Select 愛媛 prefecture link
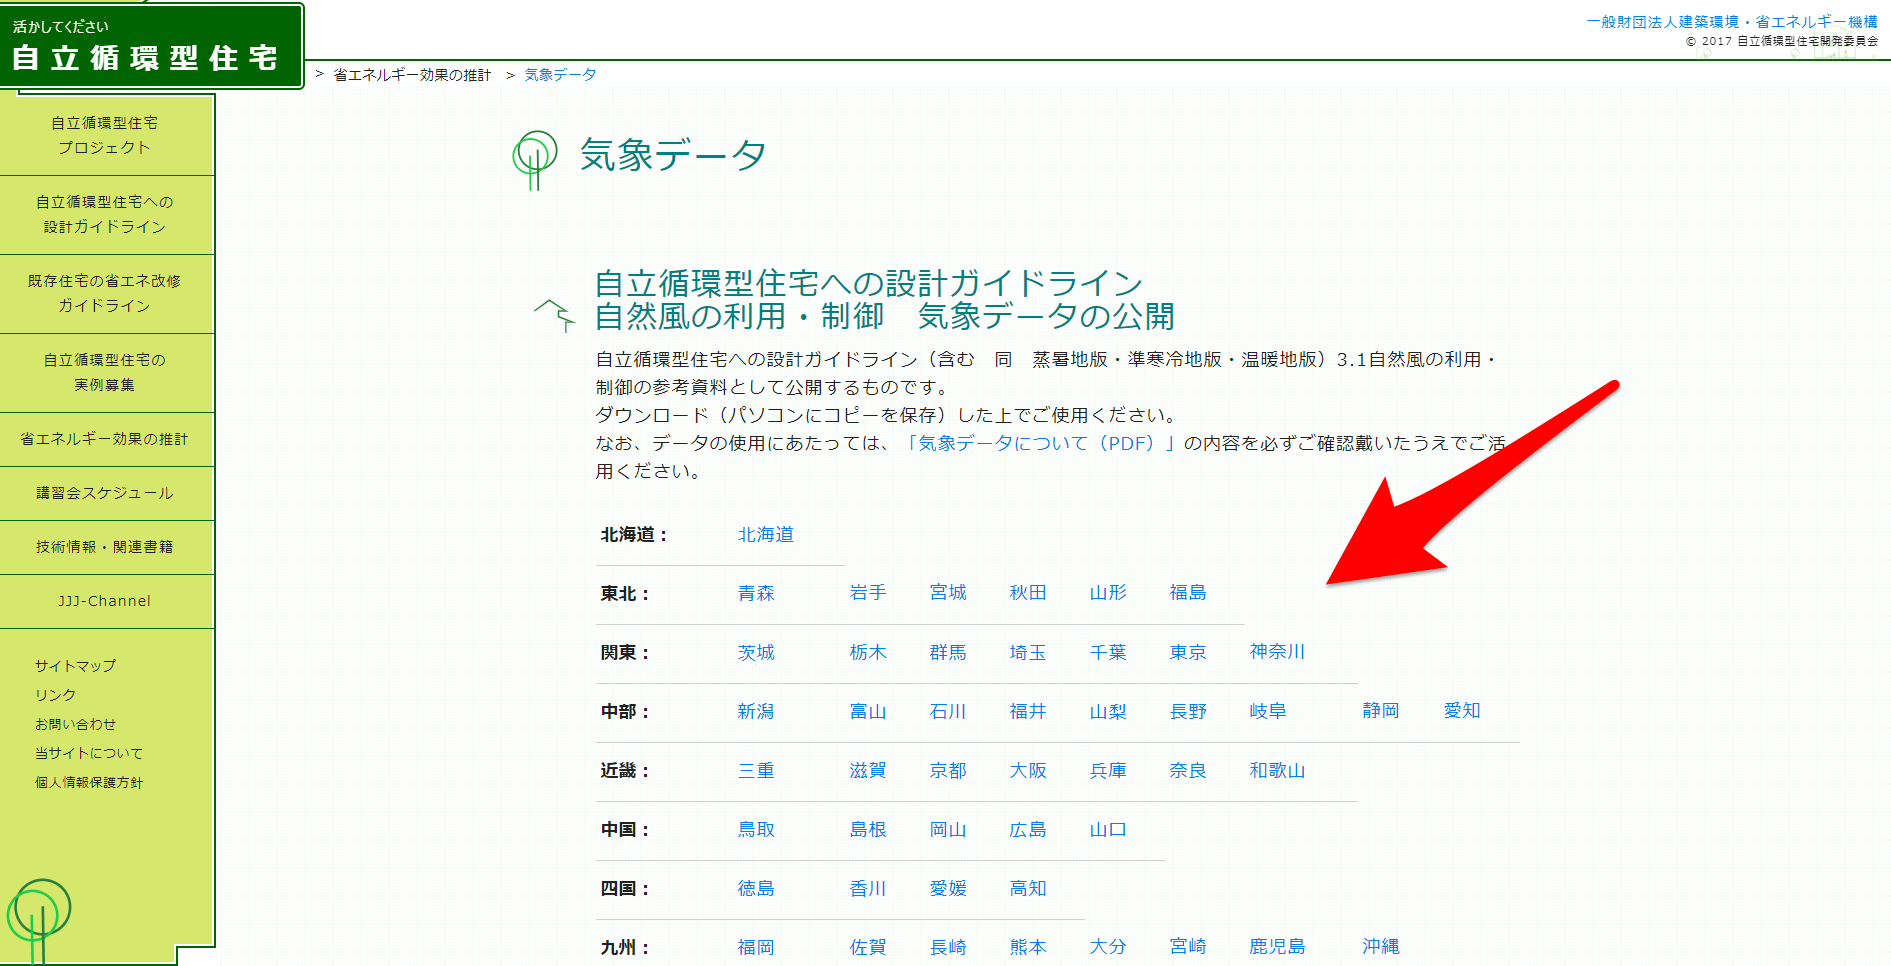This screenshot has width=1891, height=966. 948,888
